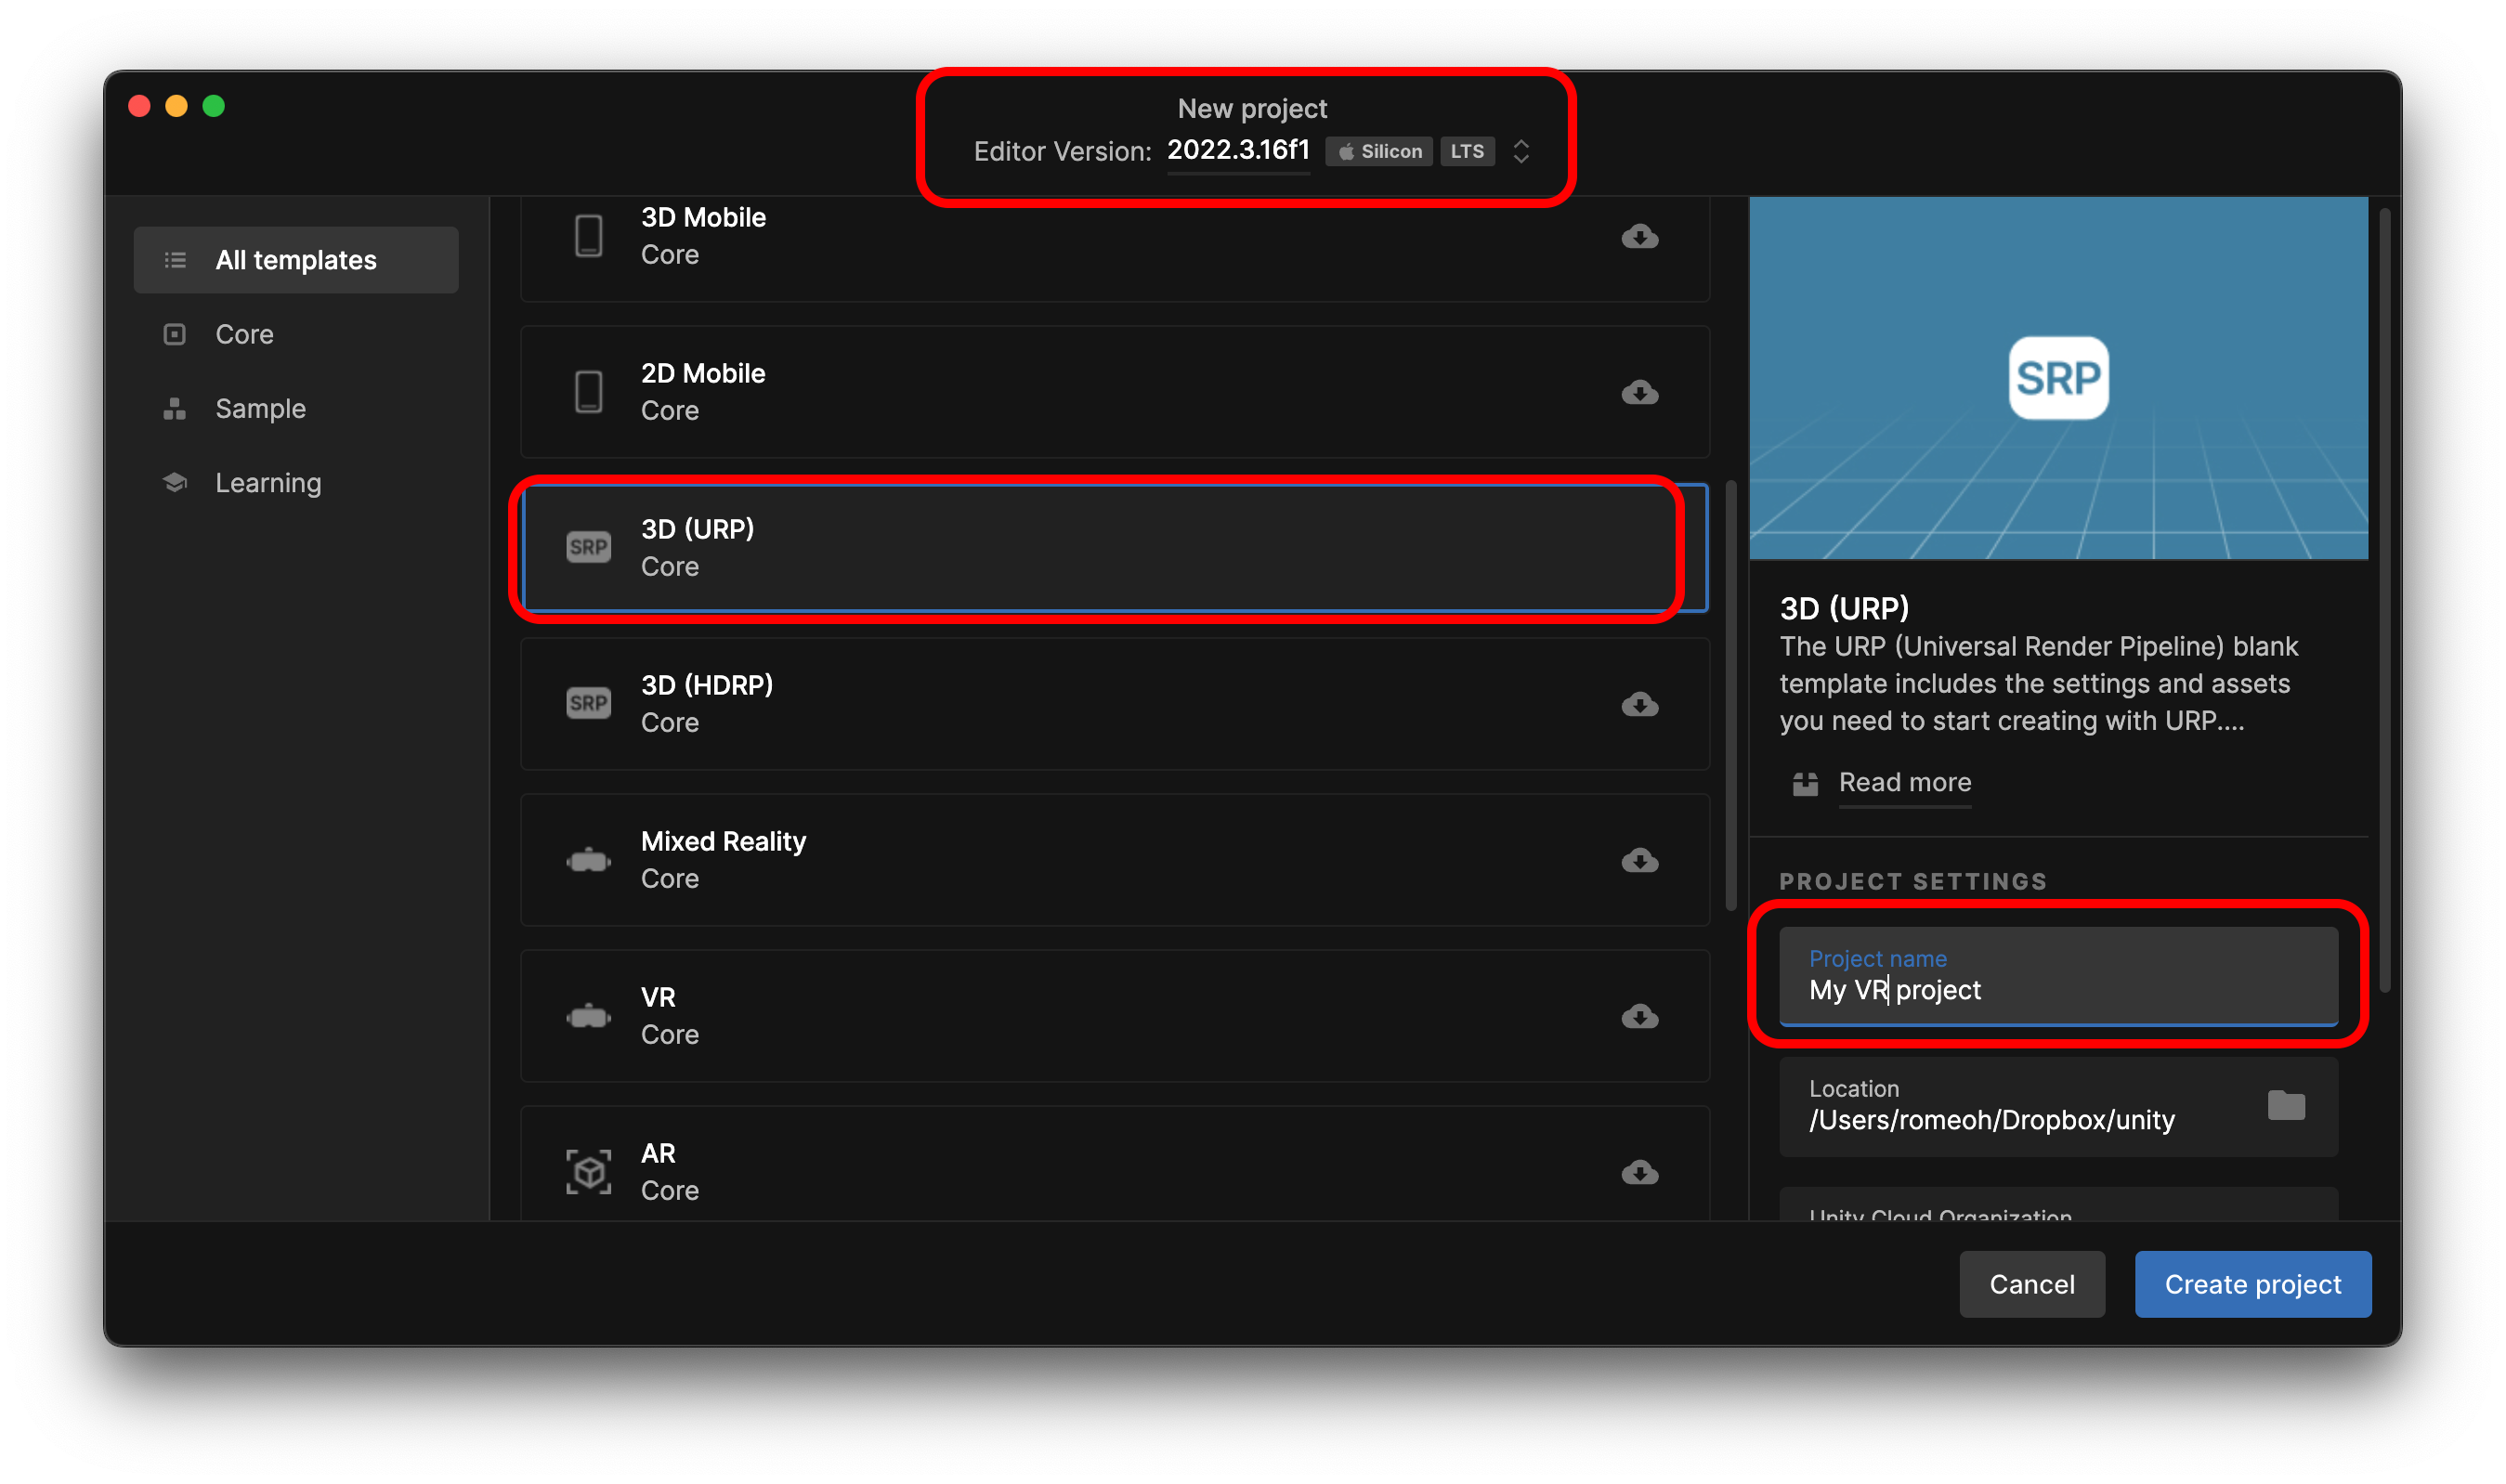The width and height of the screenshot is (2506, 1484).
Task: Open the Sample templates category
Action: tap(260, 408)
